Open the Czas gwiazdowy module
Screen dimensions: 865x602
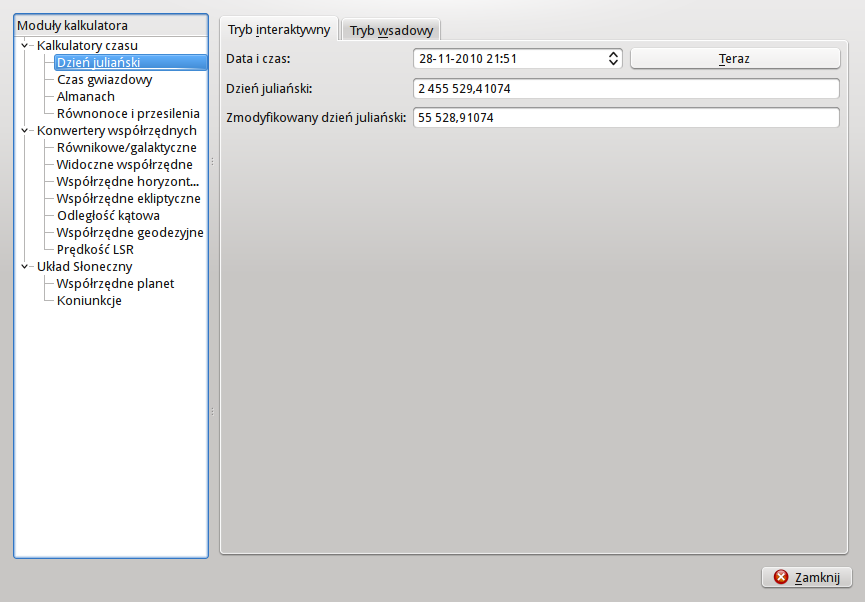click(x=104, y=80)
